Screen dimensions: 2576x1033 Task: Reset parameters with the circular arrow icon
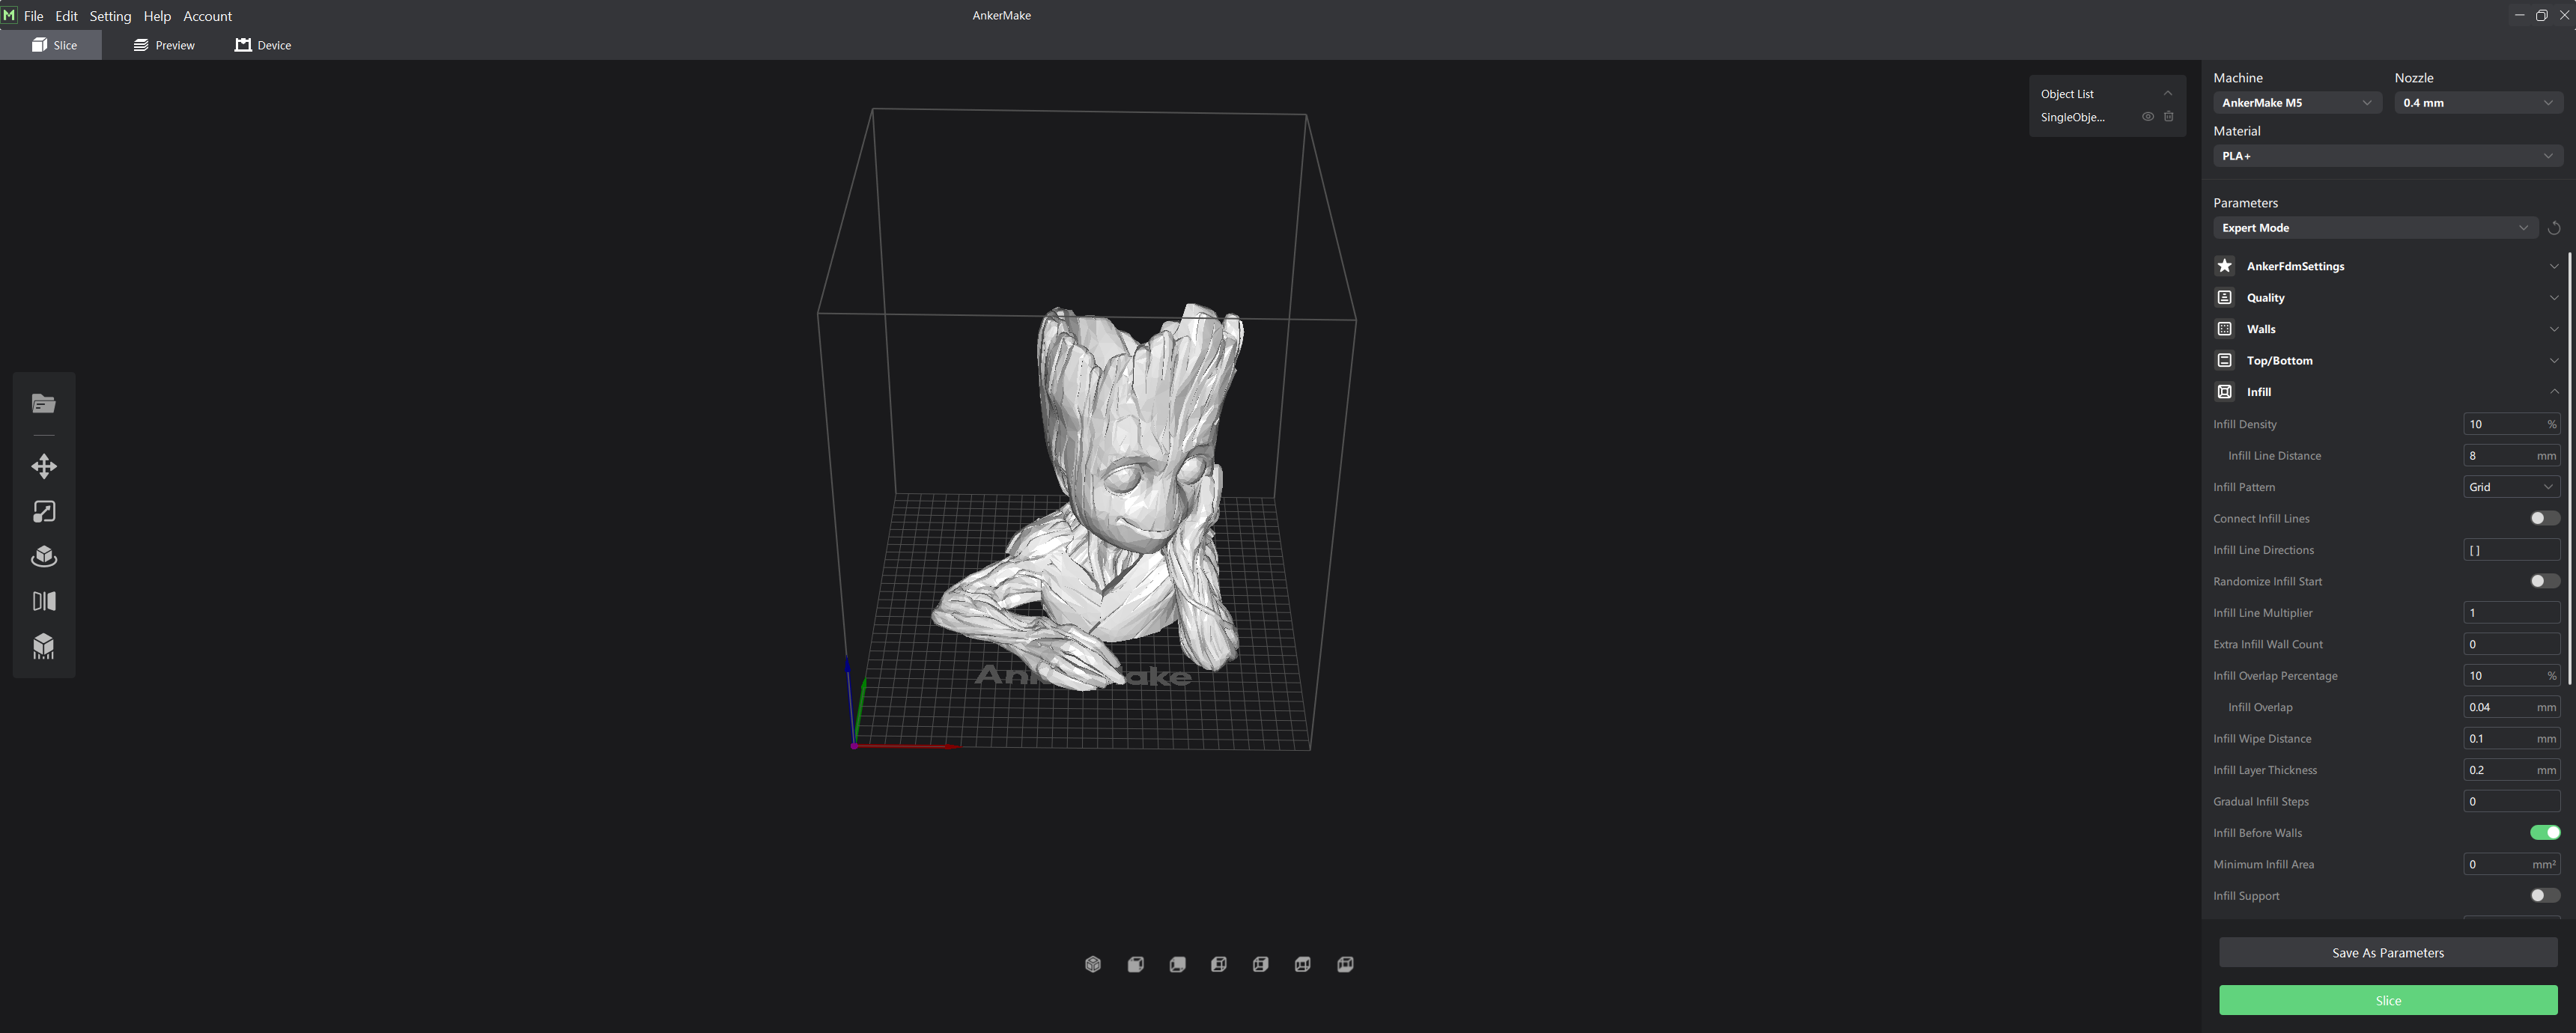(x=2554, y=228)
